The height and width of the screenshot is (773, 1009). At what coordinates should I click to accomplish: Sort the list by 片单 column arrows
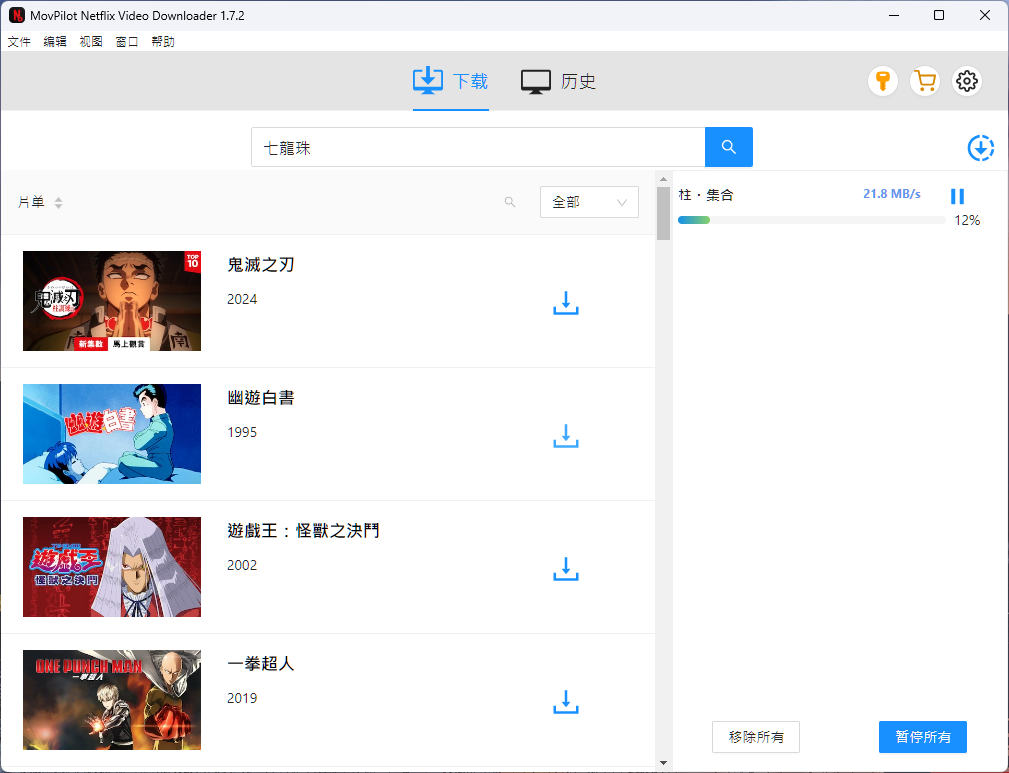tap(58, 203)
